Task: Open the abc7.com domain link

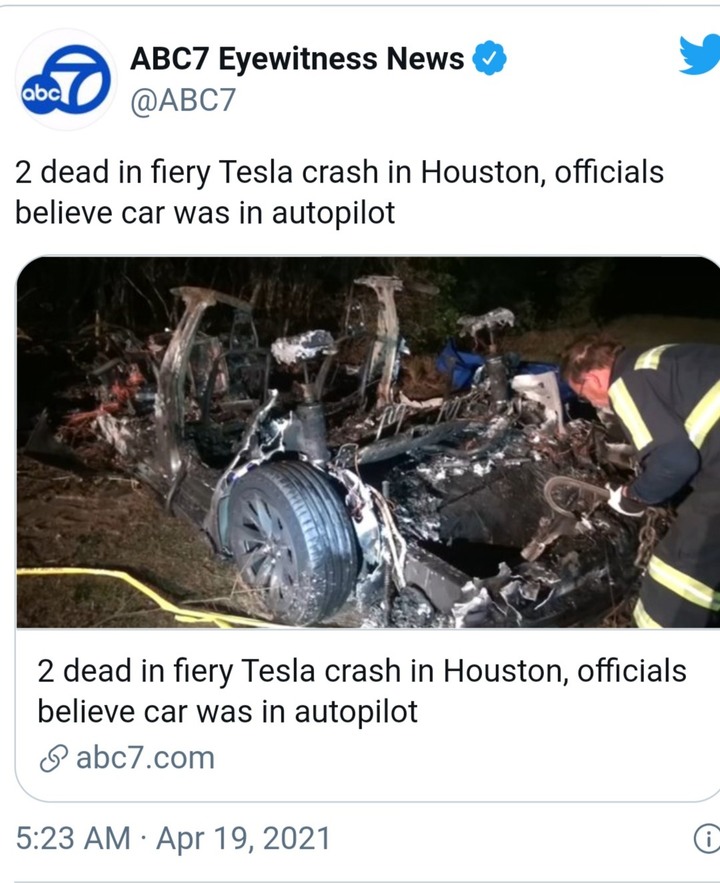Action: coord(145,757)
